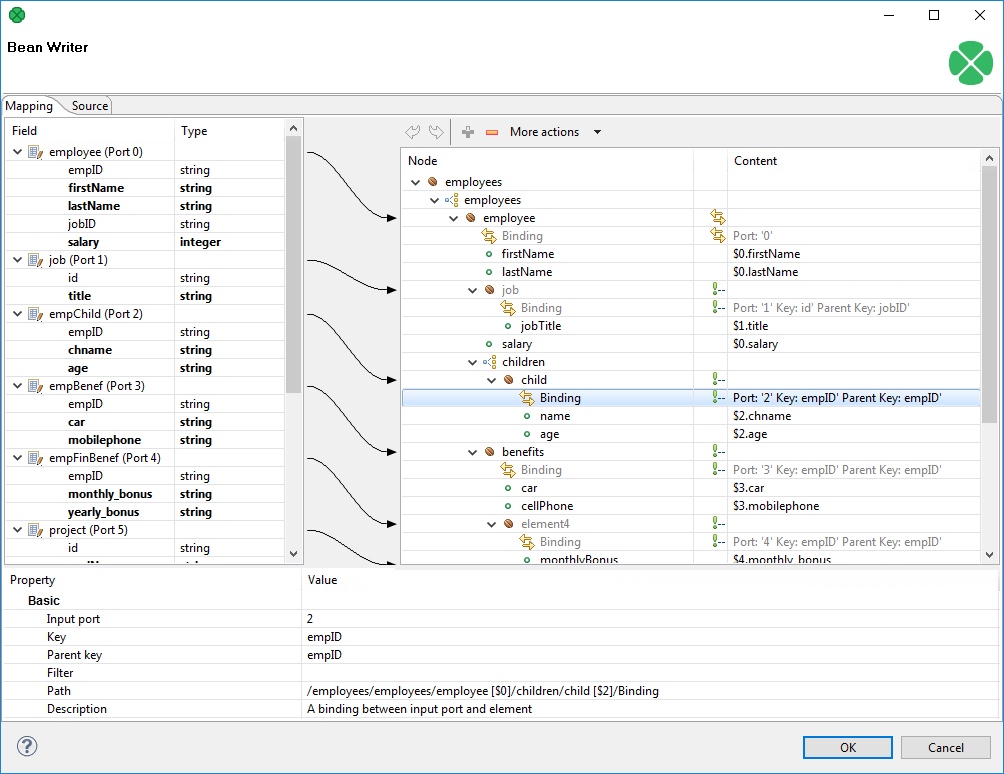Select the jobTitle node in tree
The image size is (1004, 774).
point(541,326)
